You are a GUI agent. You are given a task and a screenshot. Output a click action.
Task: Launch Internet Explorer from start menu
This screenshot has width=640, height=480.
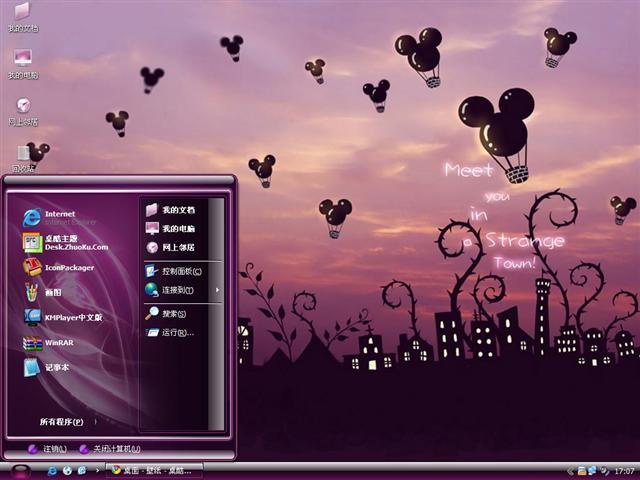(x=60, y=218)
